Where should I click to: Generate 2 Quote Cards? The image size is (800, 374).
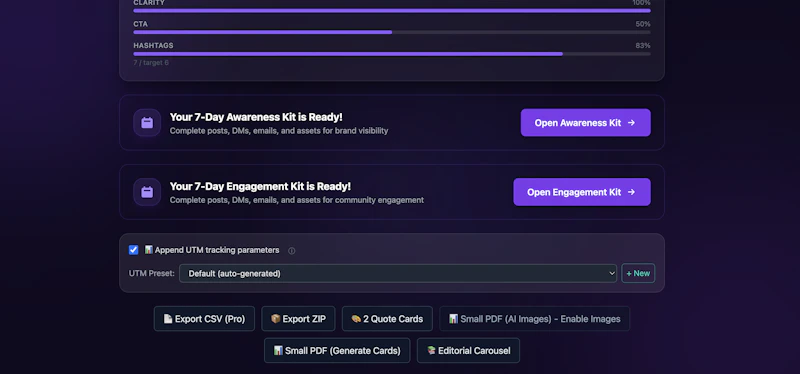click(387, 319)
